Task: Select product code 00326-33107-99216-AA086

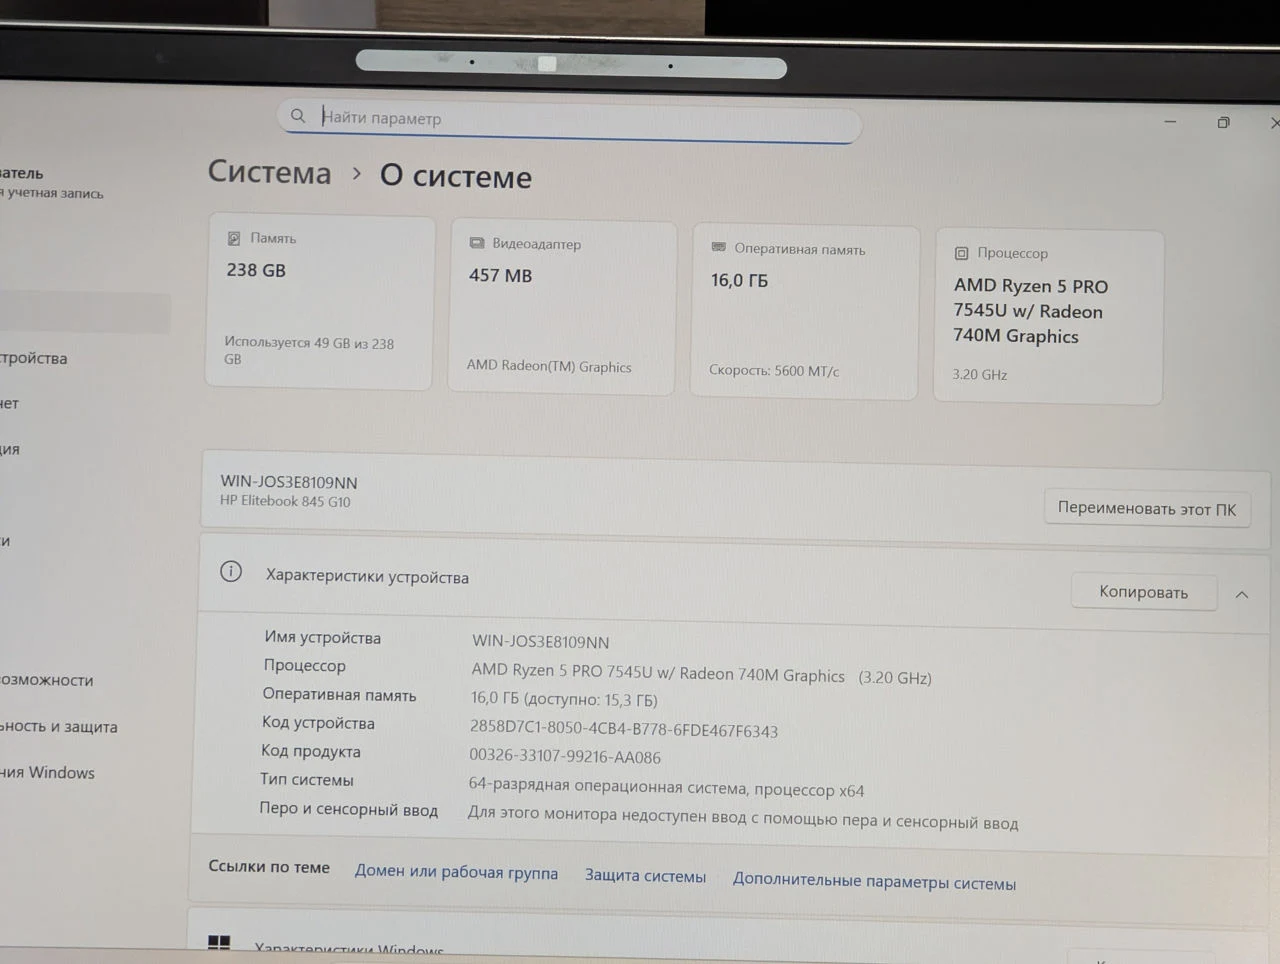Action: [565, 757]
